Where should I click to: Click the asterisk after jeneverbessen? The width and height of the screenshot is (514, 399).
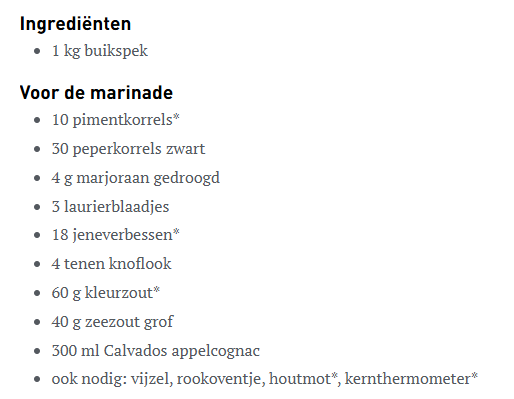(x=176, y=231)
